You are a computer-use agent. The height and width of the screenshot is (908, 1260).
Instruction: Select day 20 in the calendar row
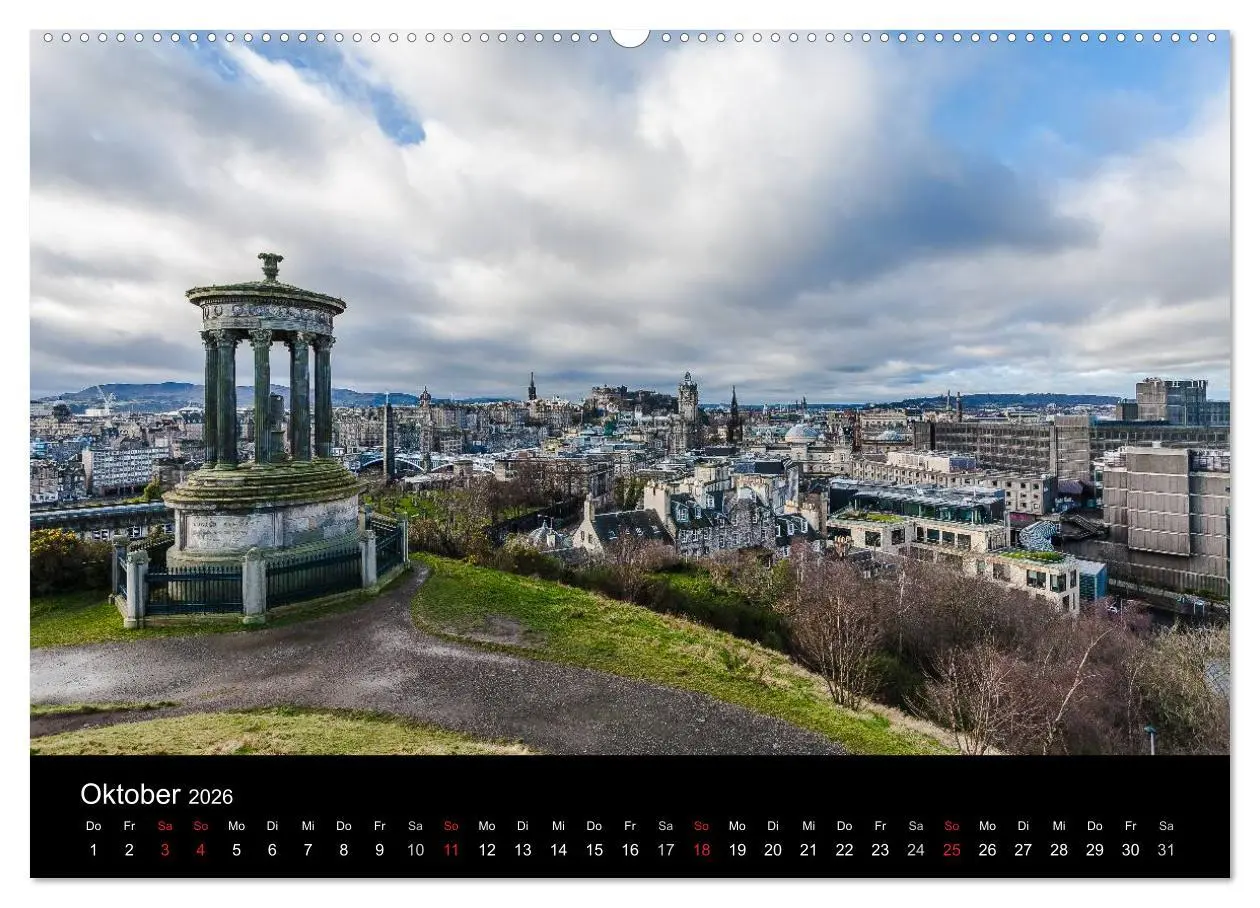tap(773, 850)
